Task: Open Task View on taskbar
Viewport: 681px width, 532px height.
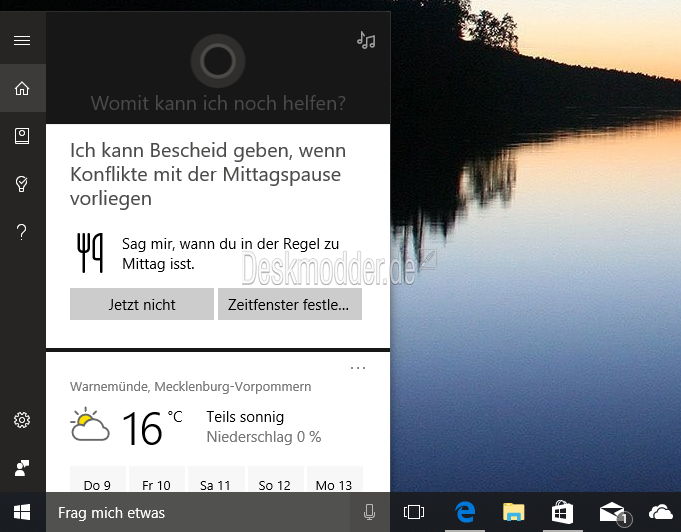Action: (x=413, y=512)
